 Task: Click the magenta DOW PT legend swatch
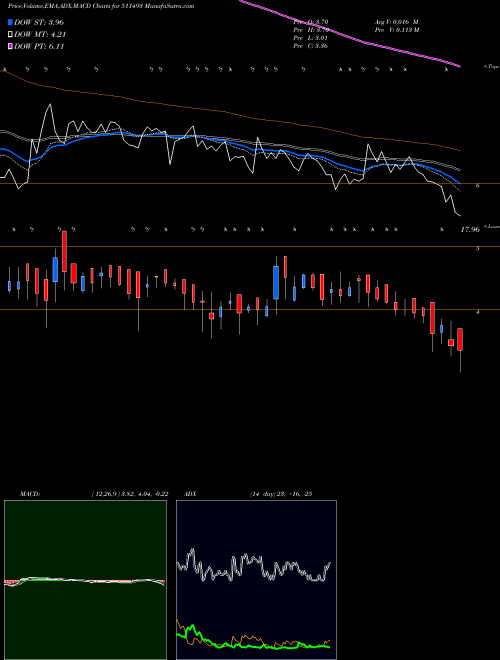10,47
